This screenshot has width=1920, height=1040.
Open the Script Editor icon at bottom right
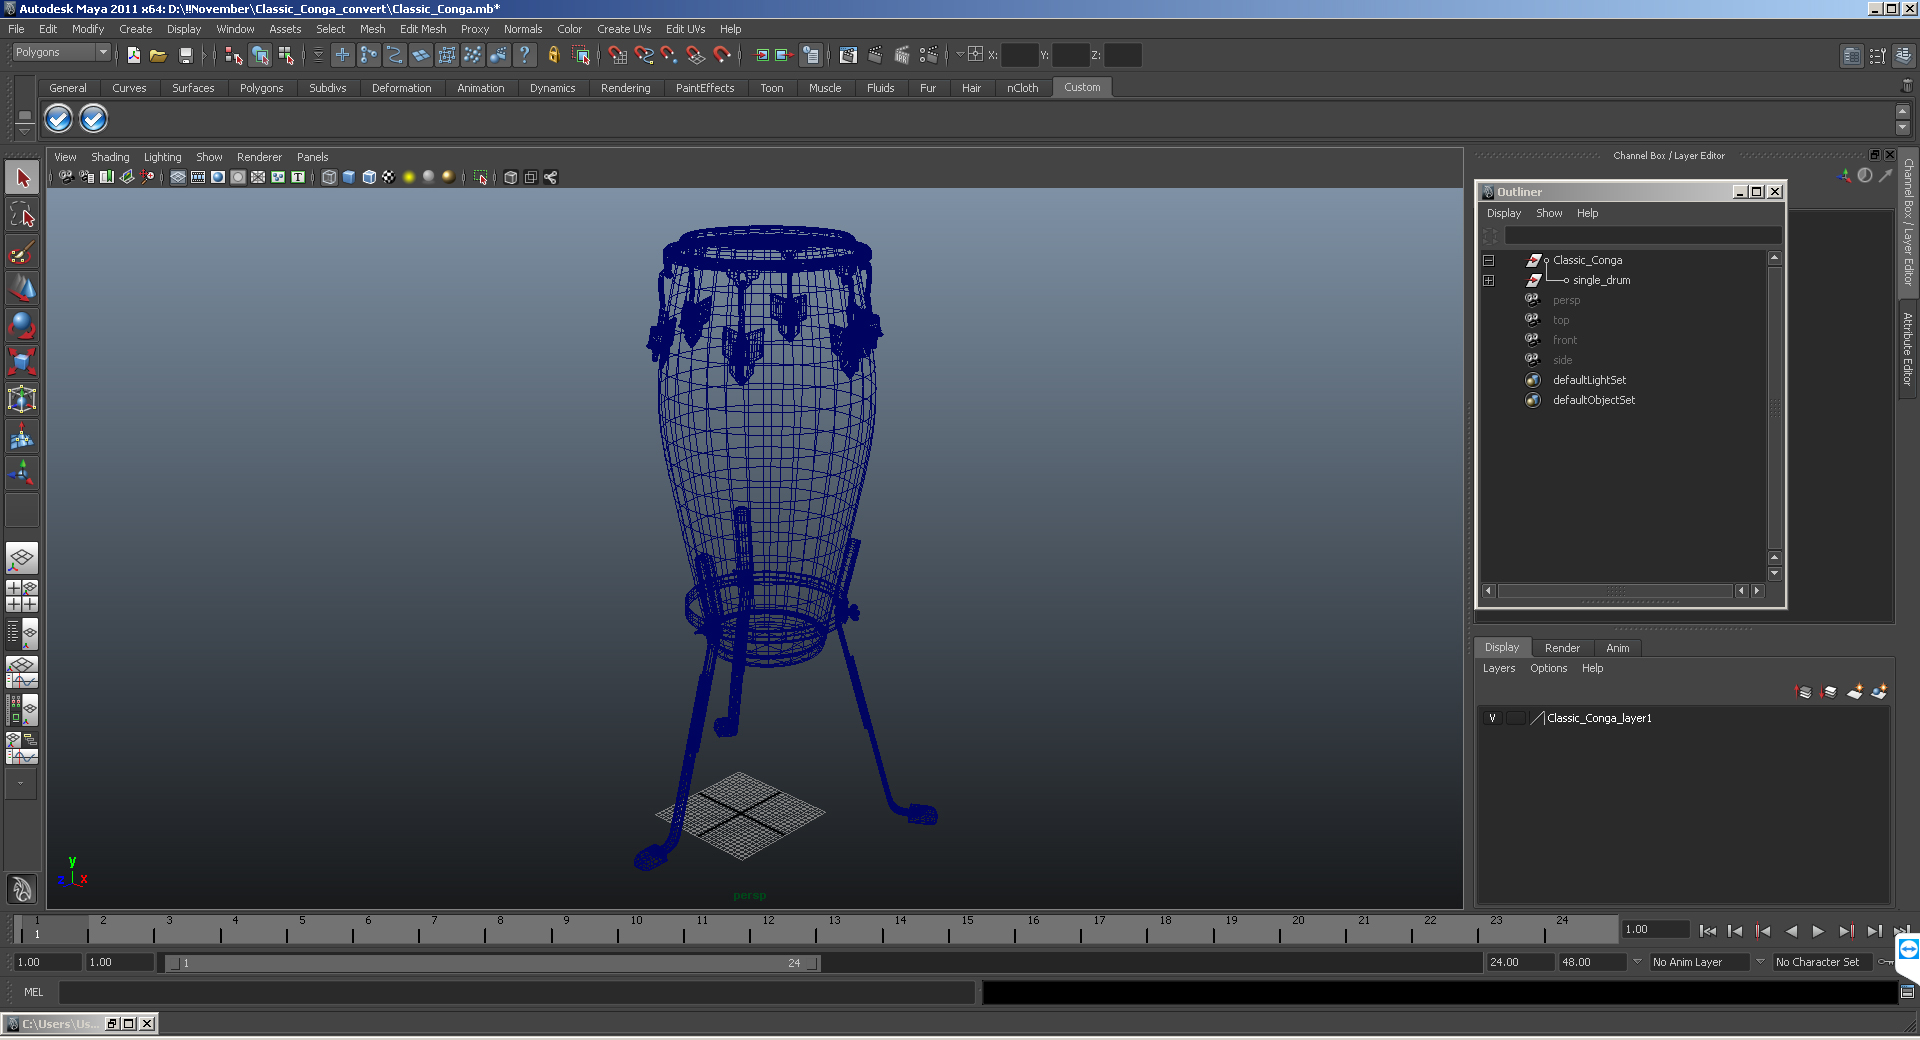[1907, 992]
